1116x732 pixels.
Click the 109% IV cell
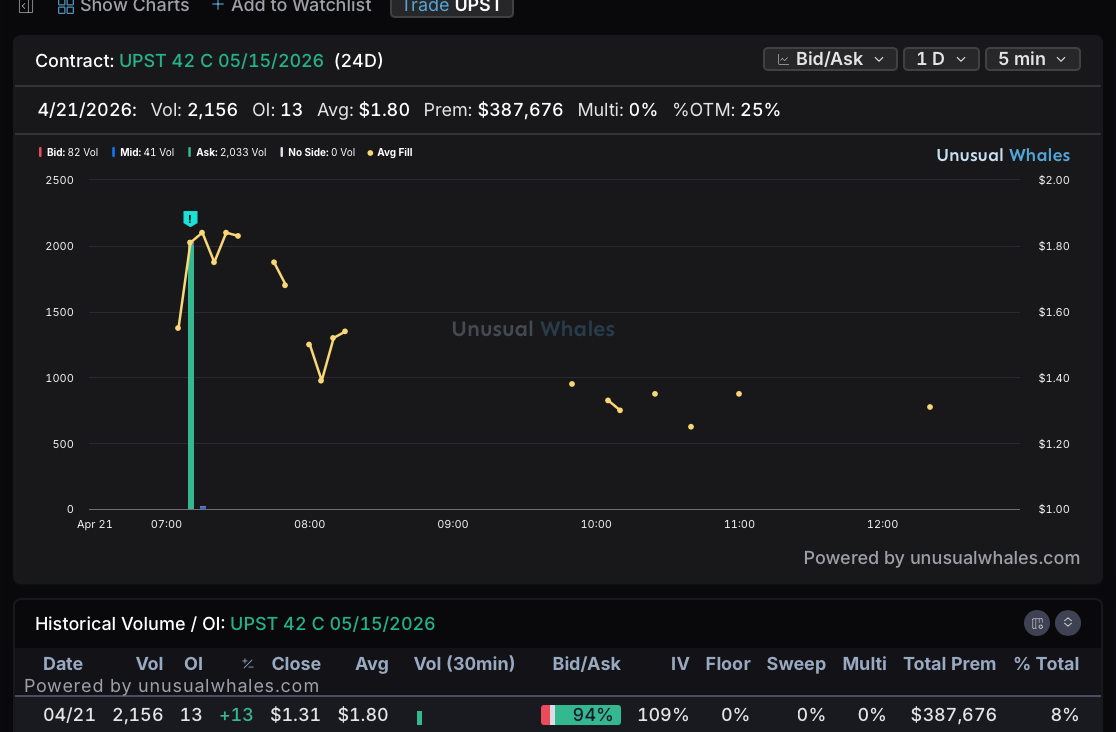[x=663, y=715]
